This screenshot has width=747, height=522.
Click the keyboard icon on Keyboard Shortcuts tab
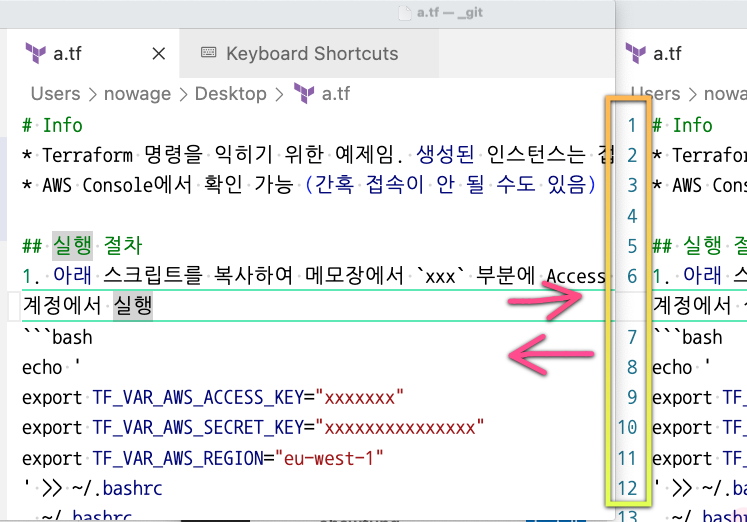point(208,52)
